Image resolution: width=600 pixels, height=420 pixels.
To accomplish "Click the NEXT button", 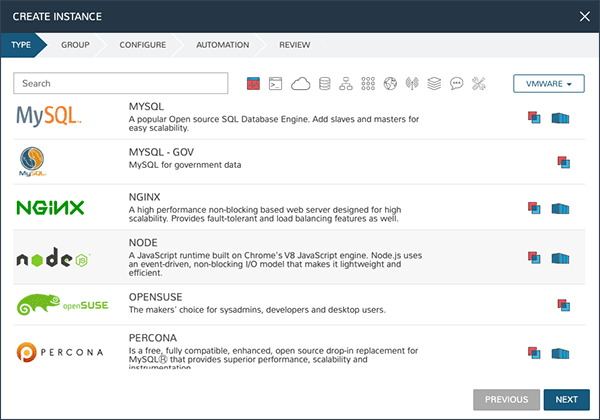I will (567, 400).
